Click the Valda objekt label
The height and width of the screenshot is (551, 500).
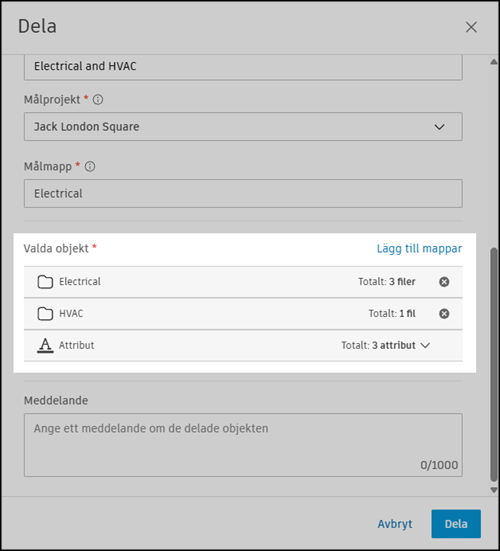click(56, 248)
